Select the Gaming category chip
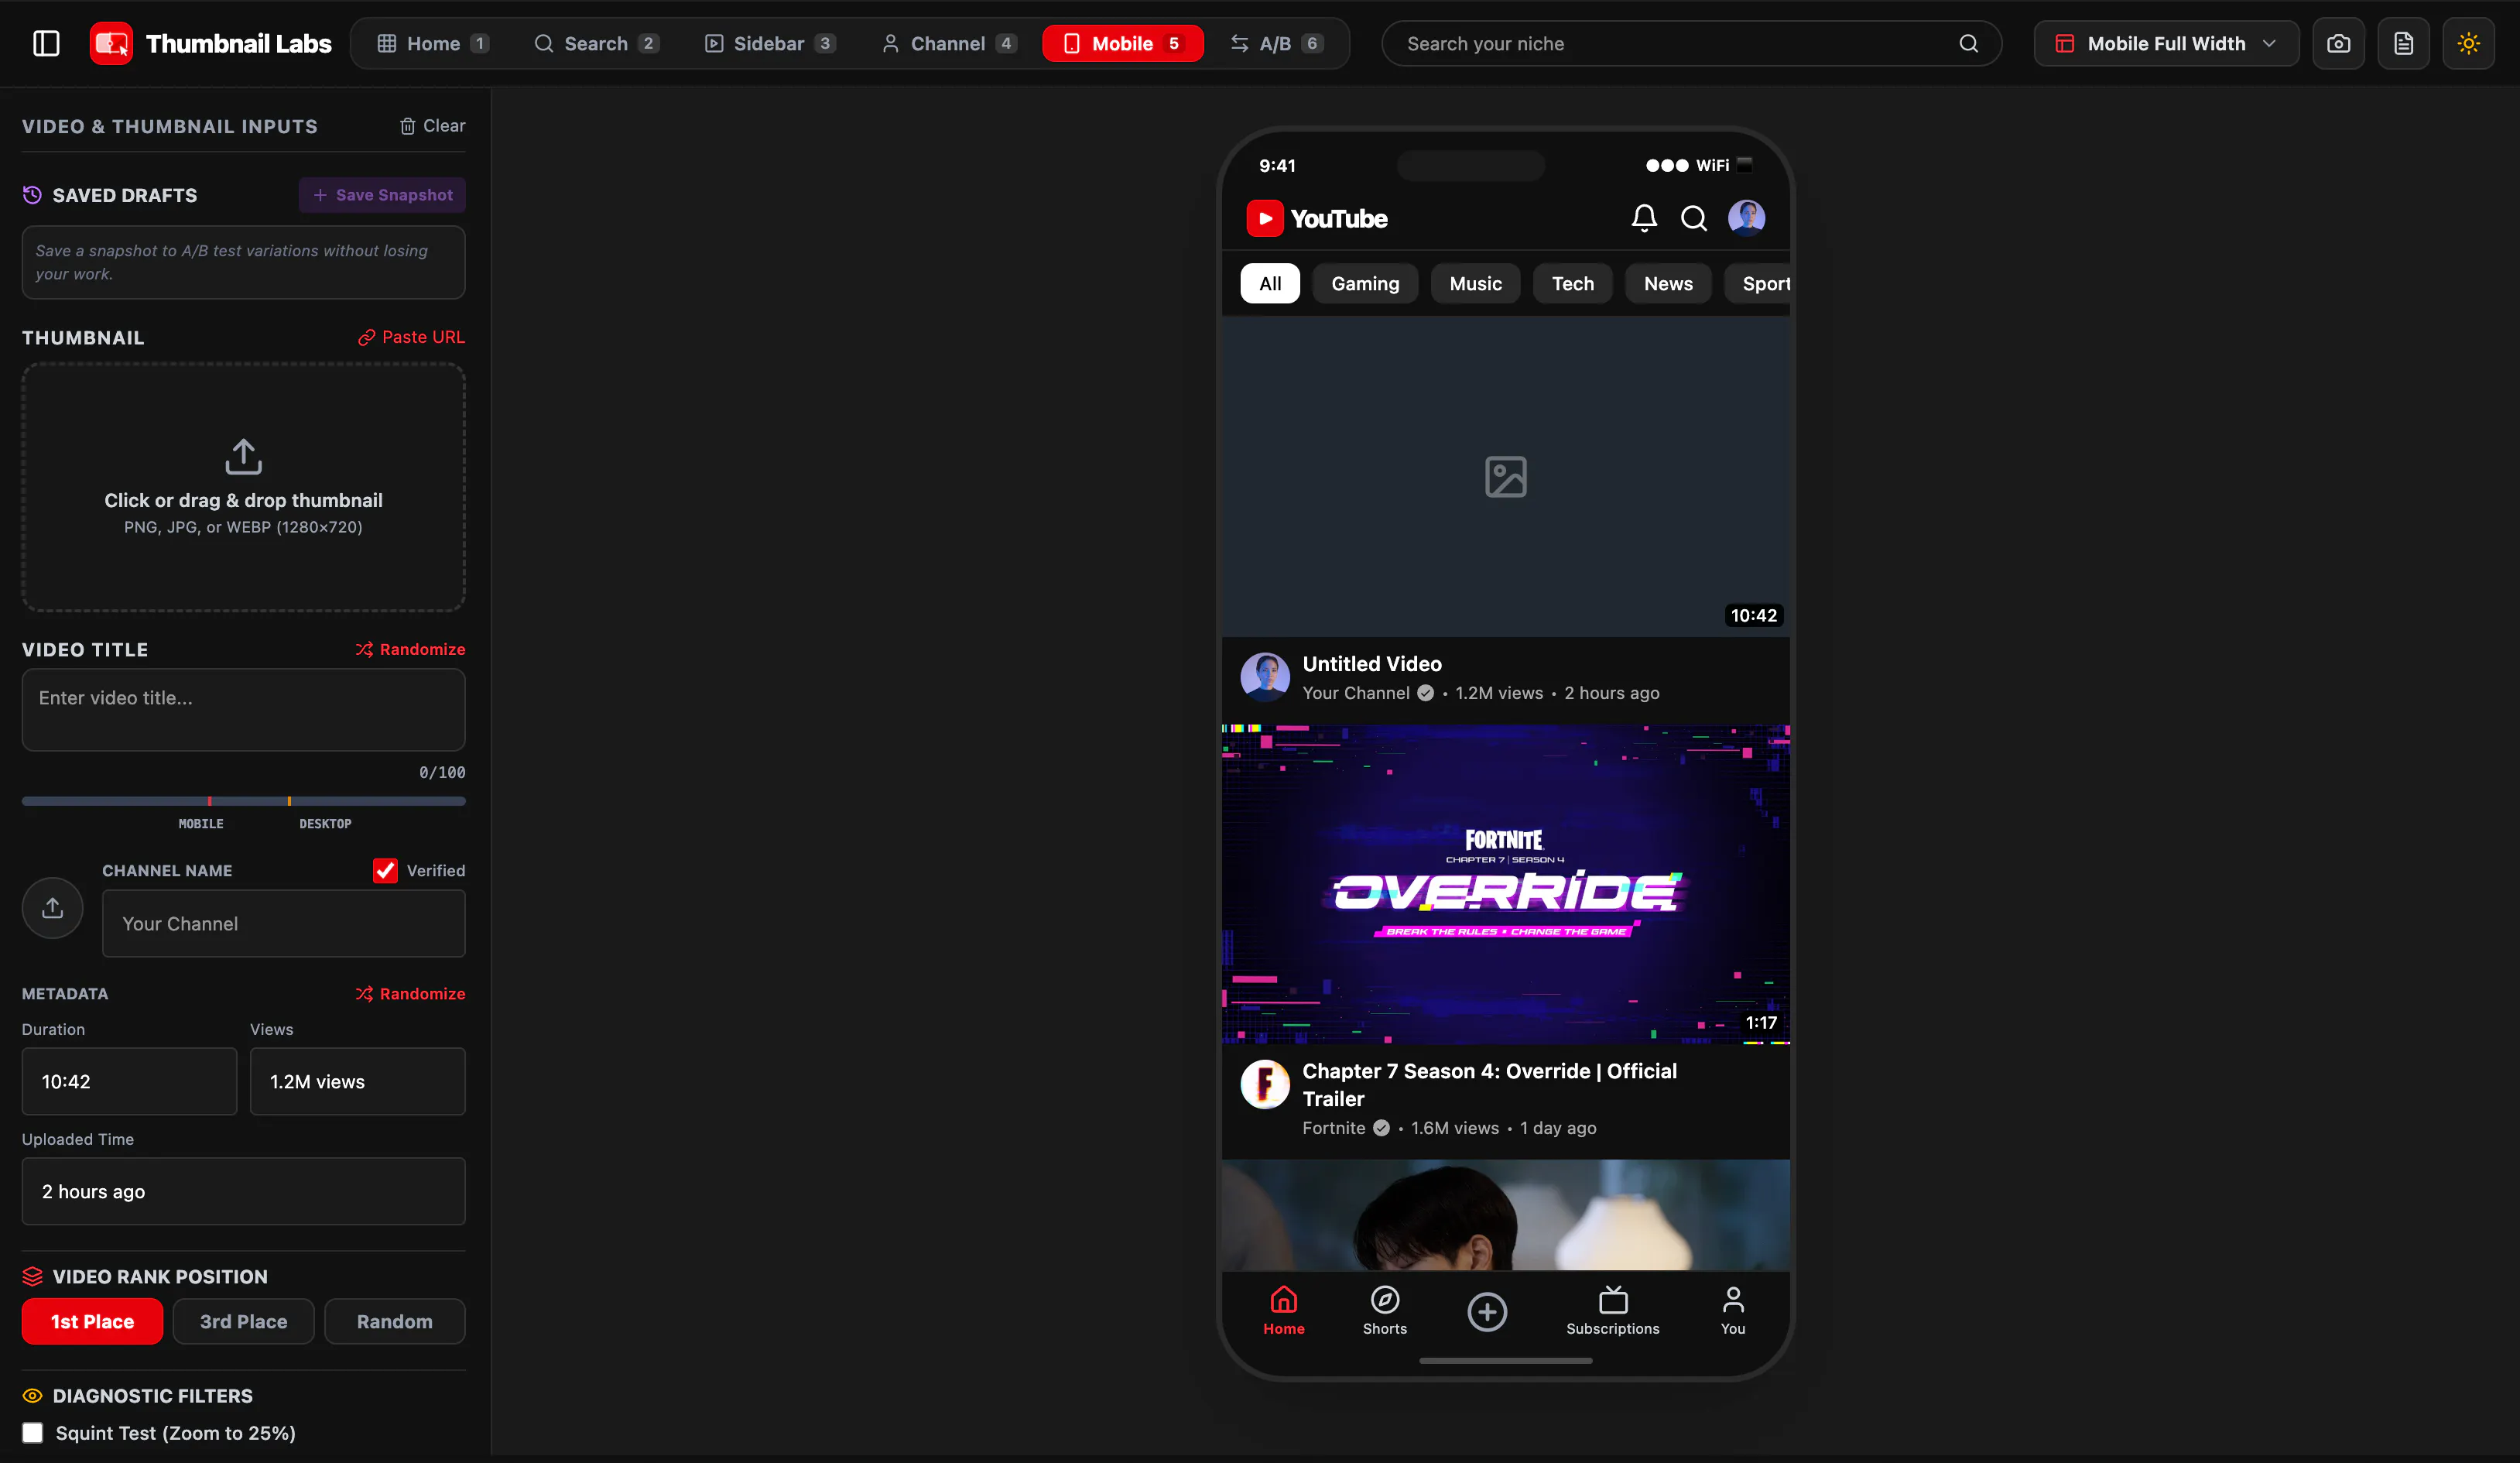The image size is (2520, 1463). pyautogui.click(x=1365, y=283)
